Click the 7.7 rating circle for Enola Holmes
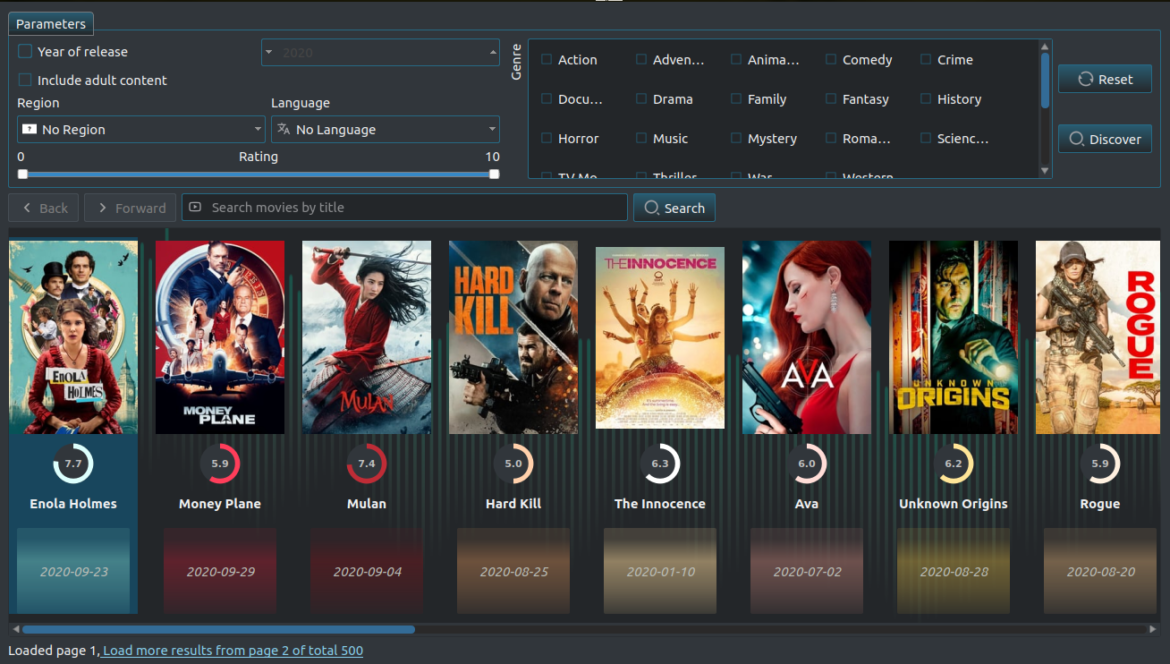The image size is (1170, 664). 73,464
